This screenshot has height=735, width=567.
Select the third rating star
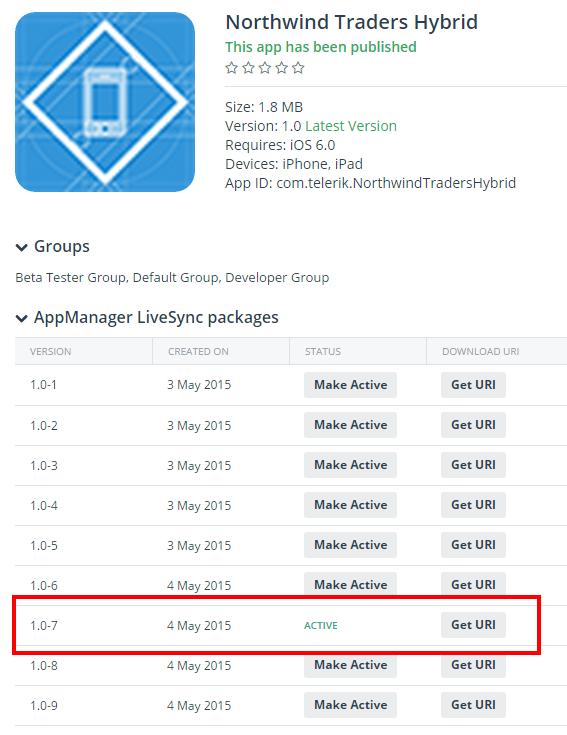265,68
